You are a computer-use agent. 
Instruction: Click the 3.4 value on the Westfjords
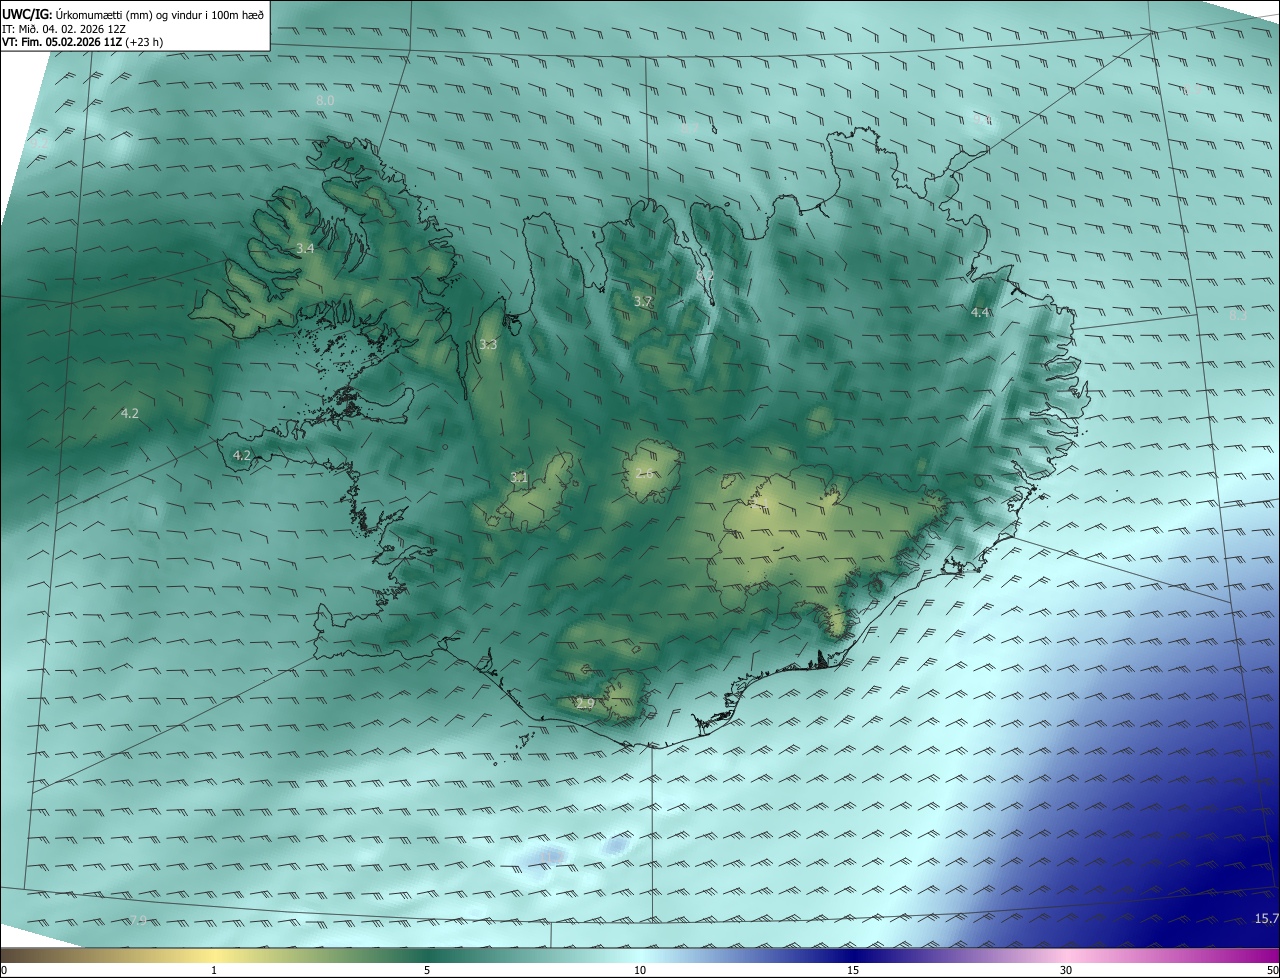pyautogui.click(x=305, y=248)
